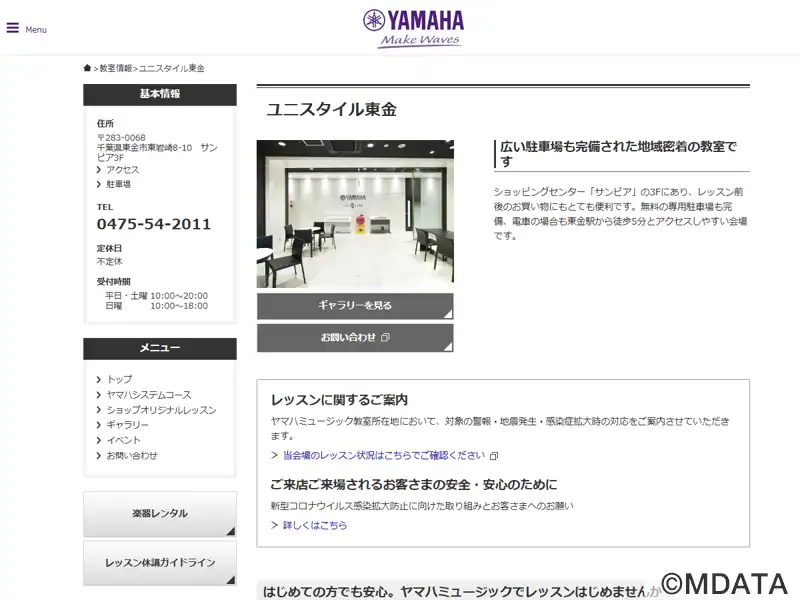Viewport: 800px width, 600px height.
Task: Open 詳しくはこちら link
Action: click(315, 525)
